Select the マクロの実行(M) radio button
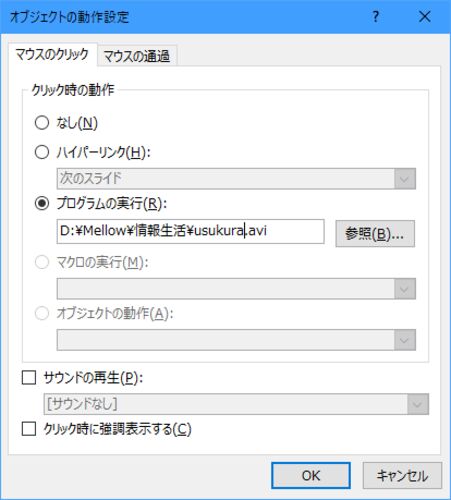Screen dimensions: 451x500 coord(42,262)
